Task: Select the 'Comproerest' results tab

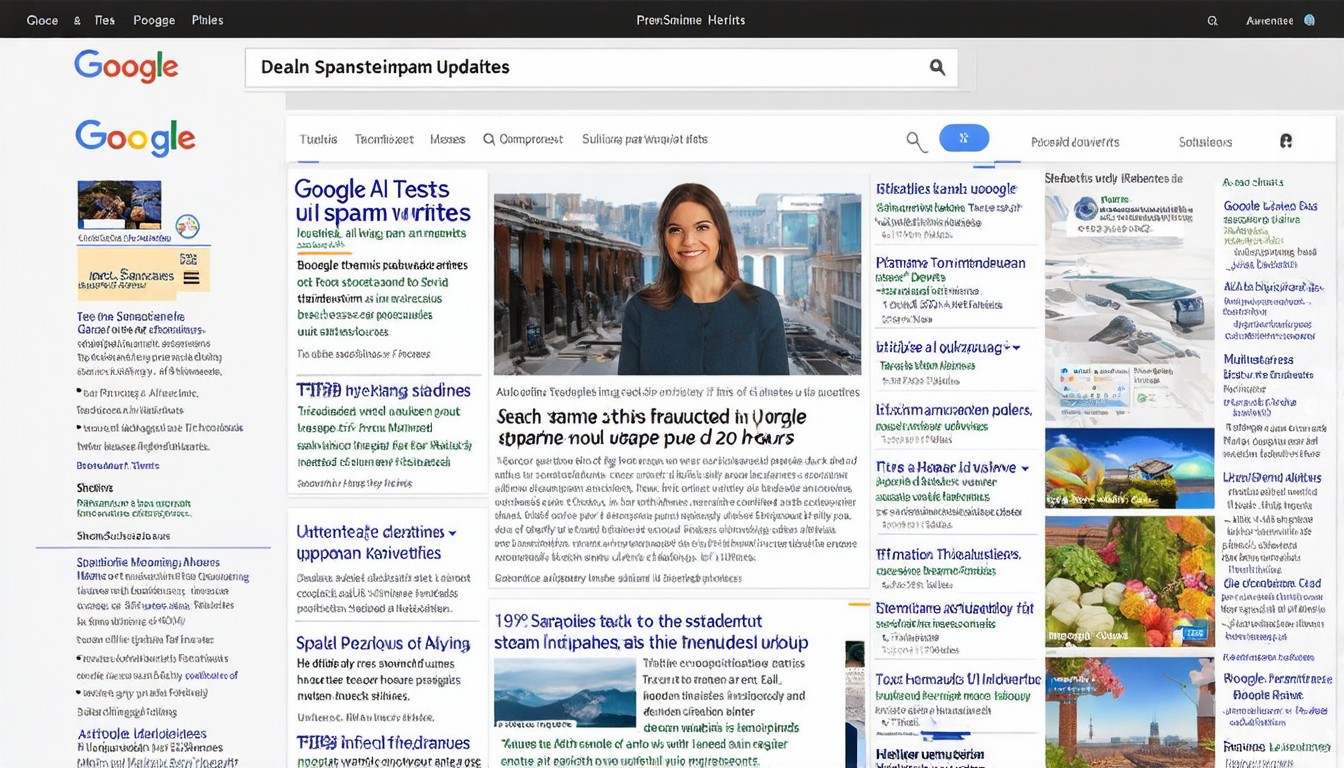Action: pos(531,139)
